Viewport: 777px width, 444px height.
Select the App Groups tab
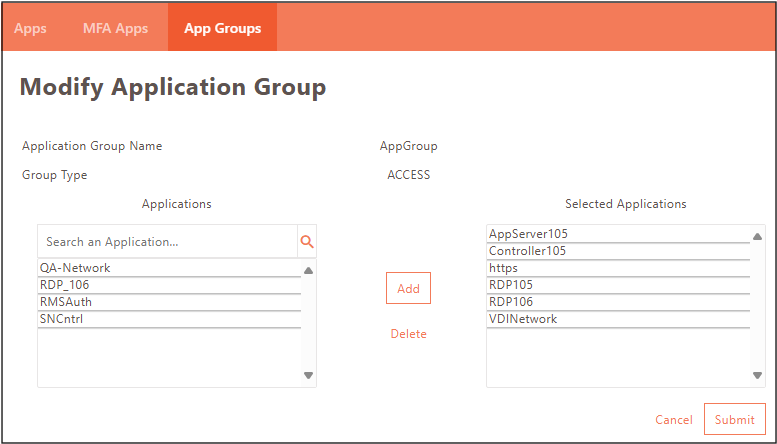point(222,28)
